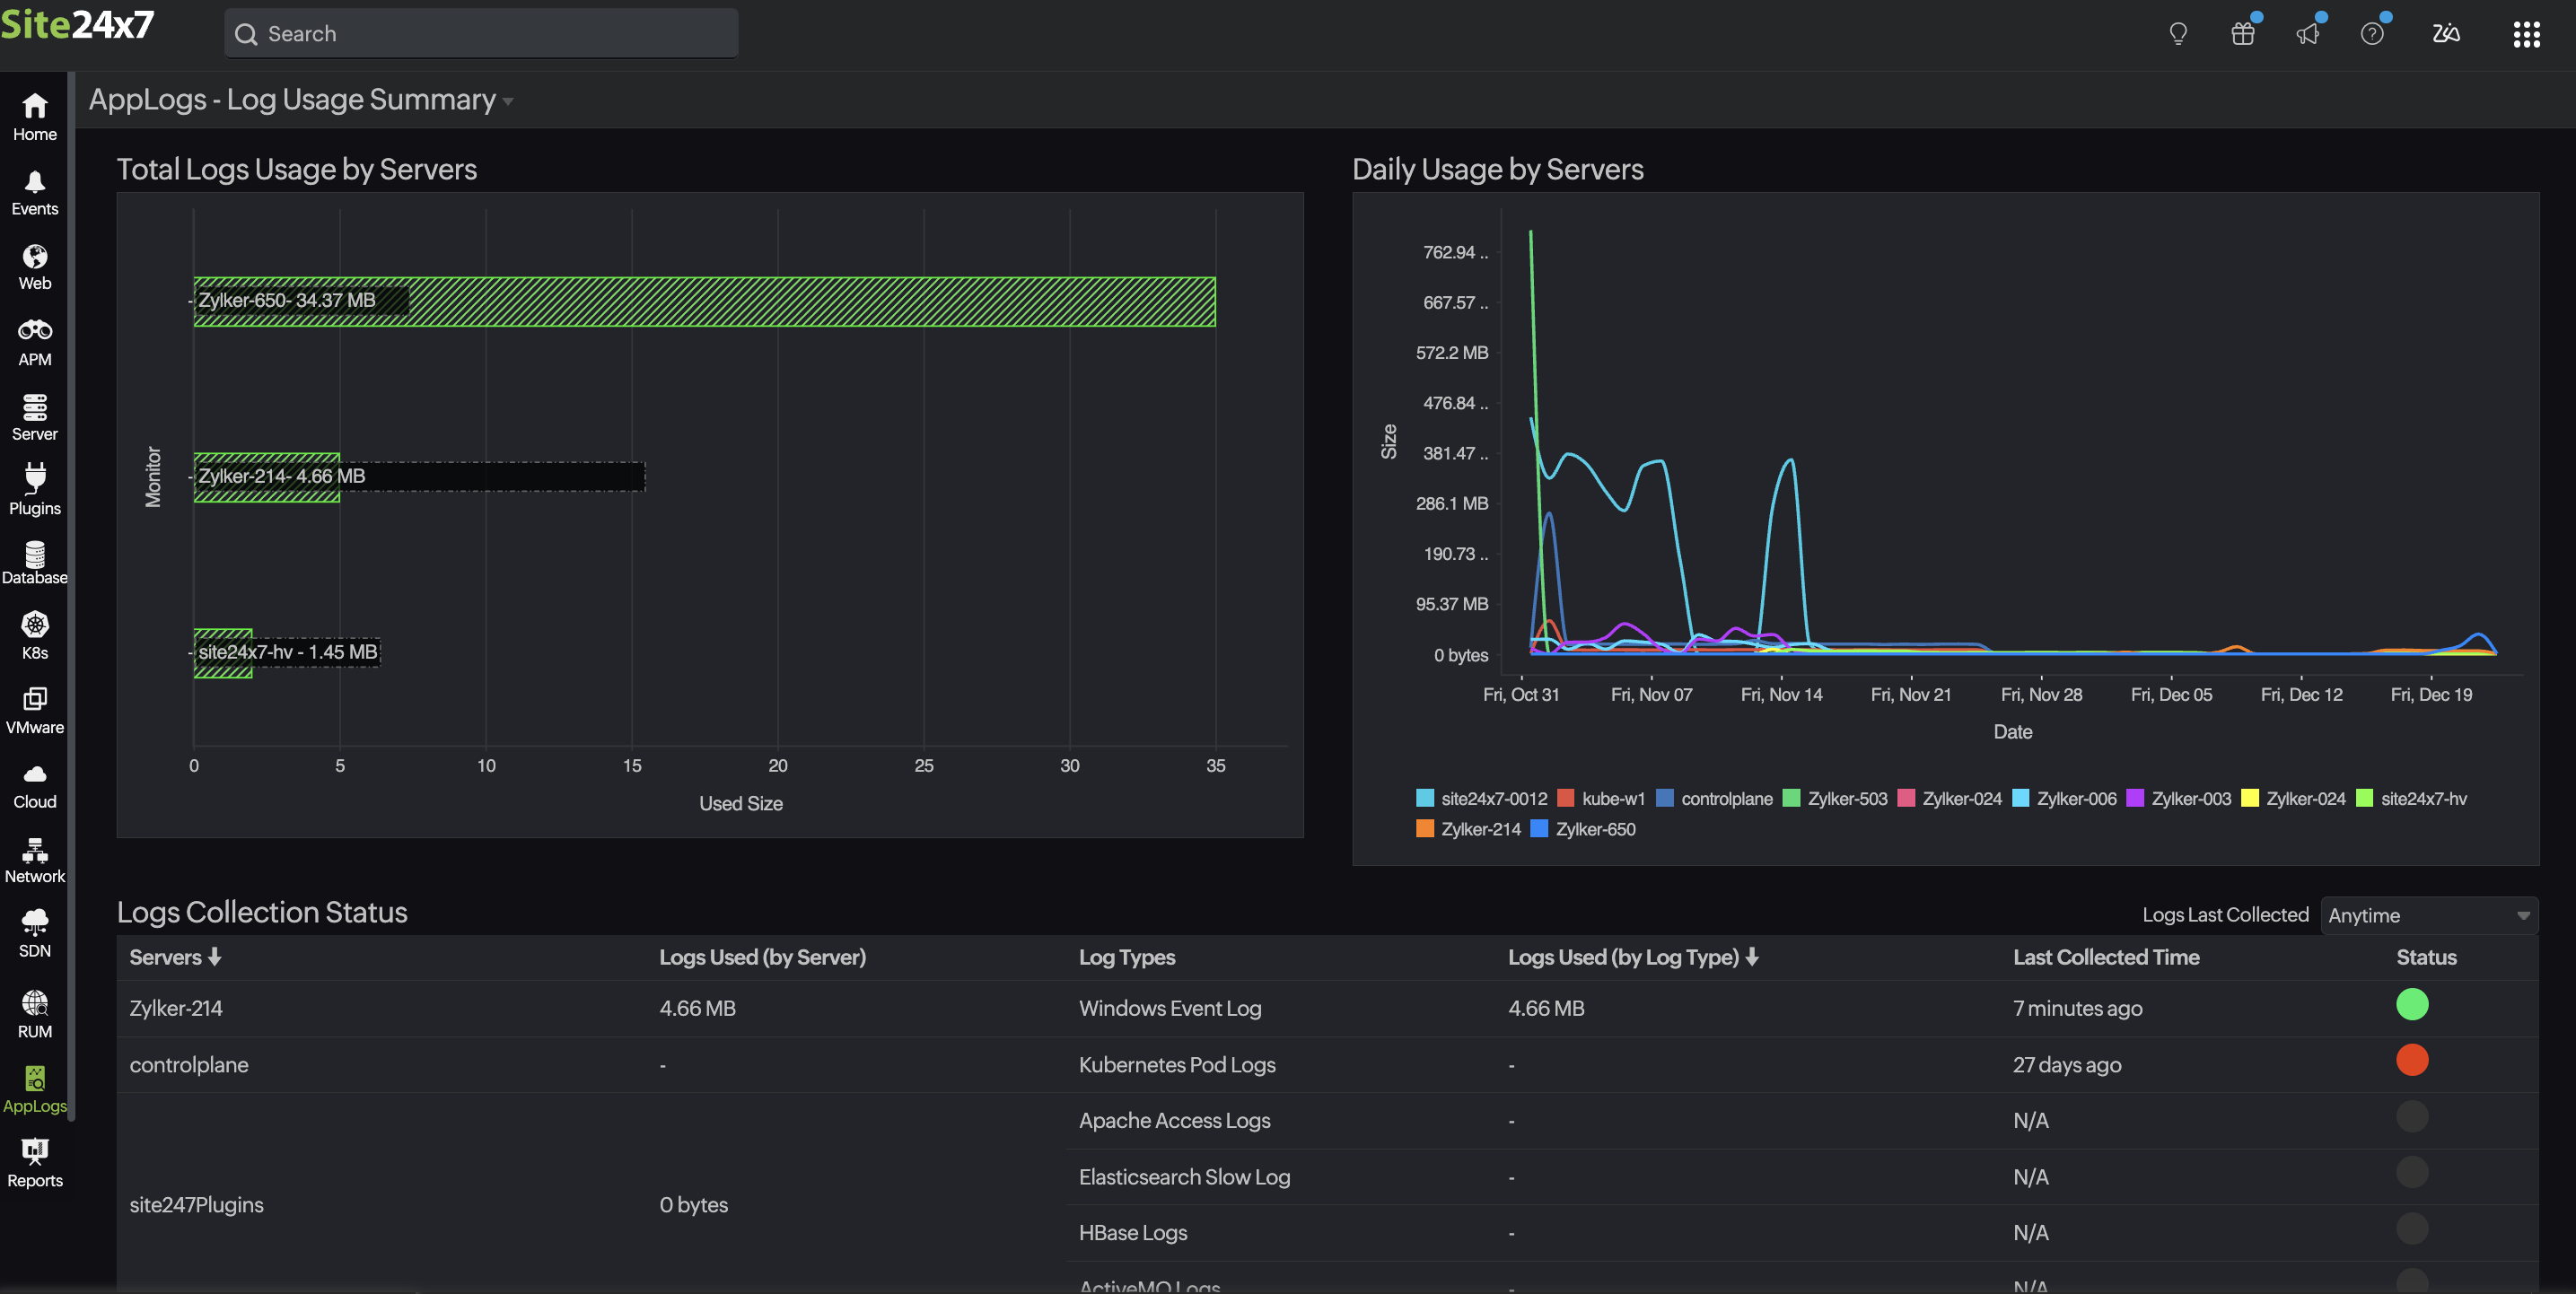Navigate to the Server monitoring section
The width and height of the screenshot is (2576, 1294).
(34, 416)
